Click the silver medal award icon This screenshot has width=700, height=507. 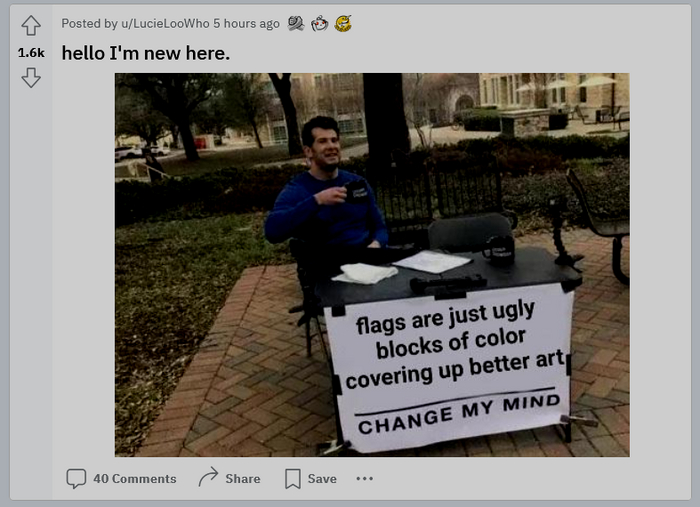(296, 23)
